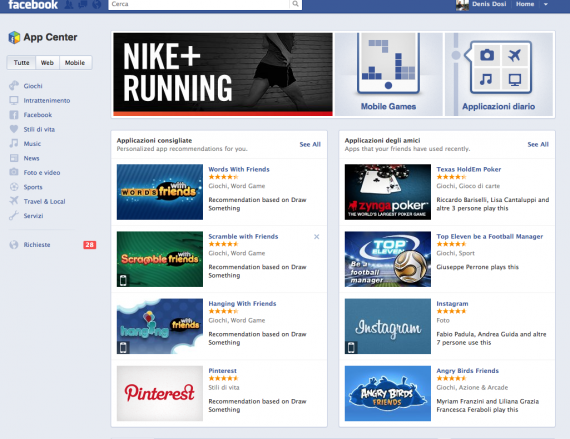Click the Giochi puzzle icon

(14, 85)
